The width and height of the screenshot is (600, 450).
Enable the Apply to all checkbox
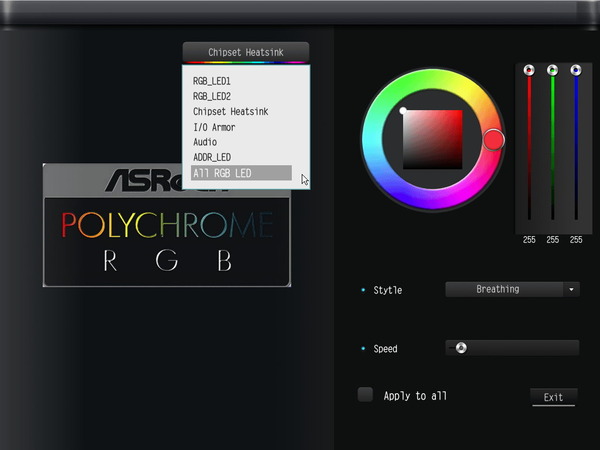click(366, 395)
